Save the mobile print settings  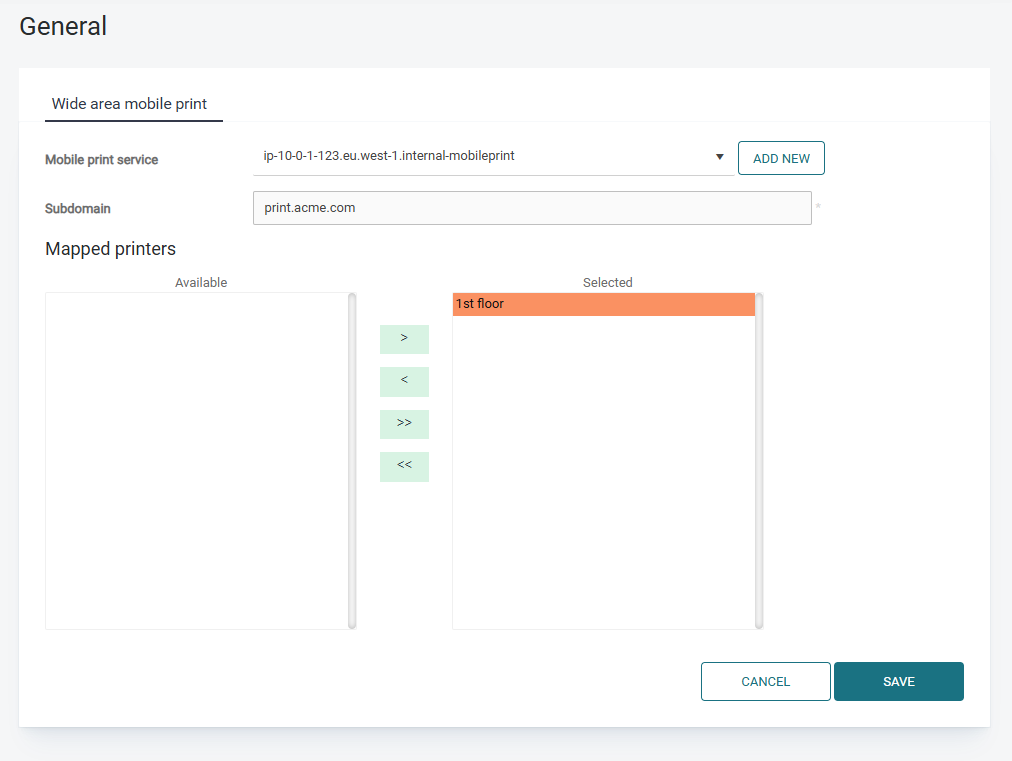(898, 682)
